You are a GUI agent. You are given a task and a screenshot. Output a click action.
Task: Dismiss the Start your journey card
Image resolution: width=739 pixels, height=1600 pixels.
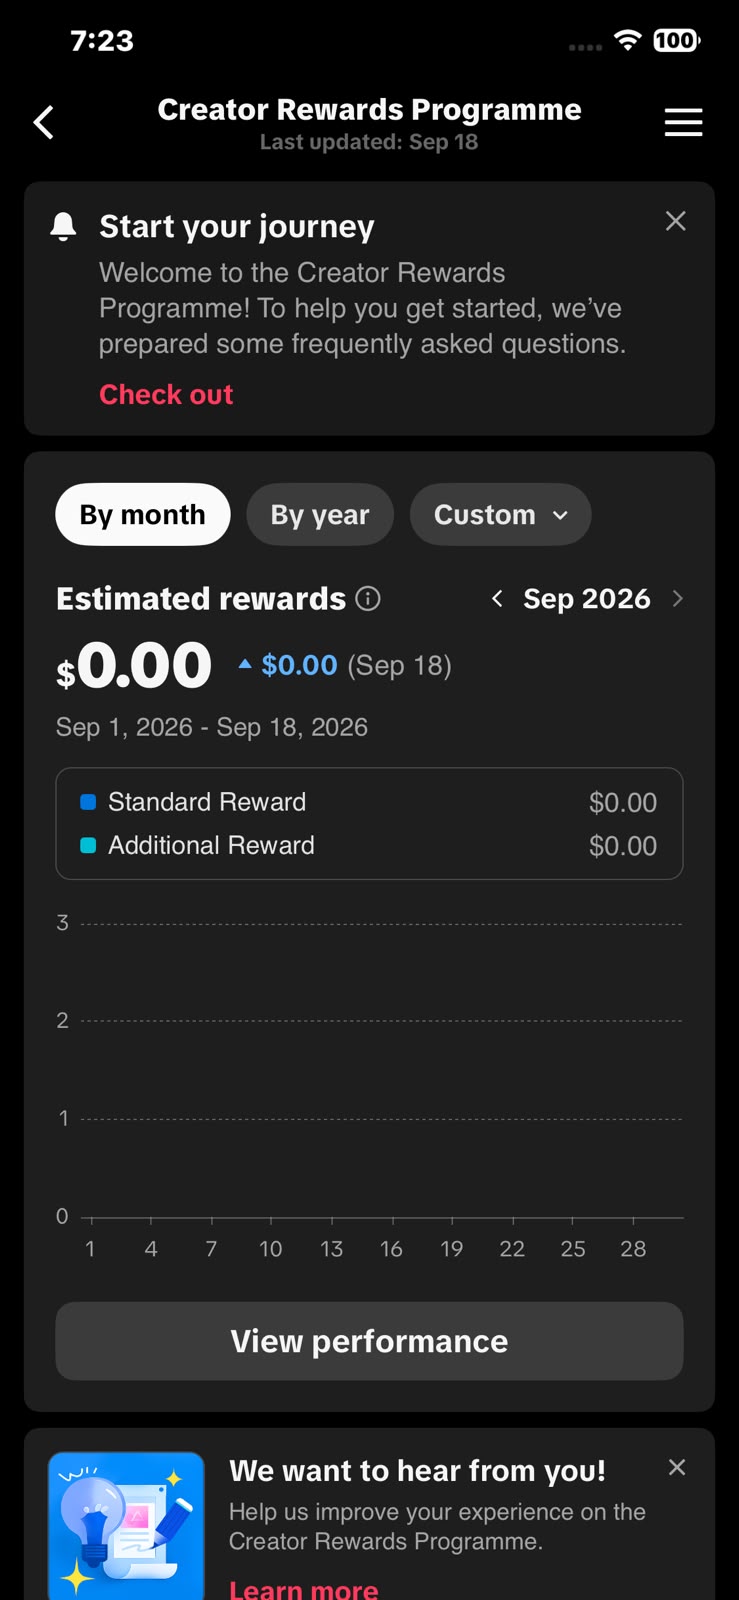676,221
